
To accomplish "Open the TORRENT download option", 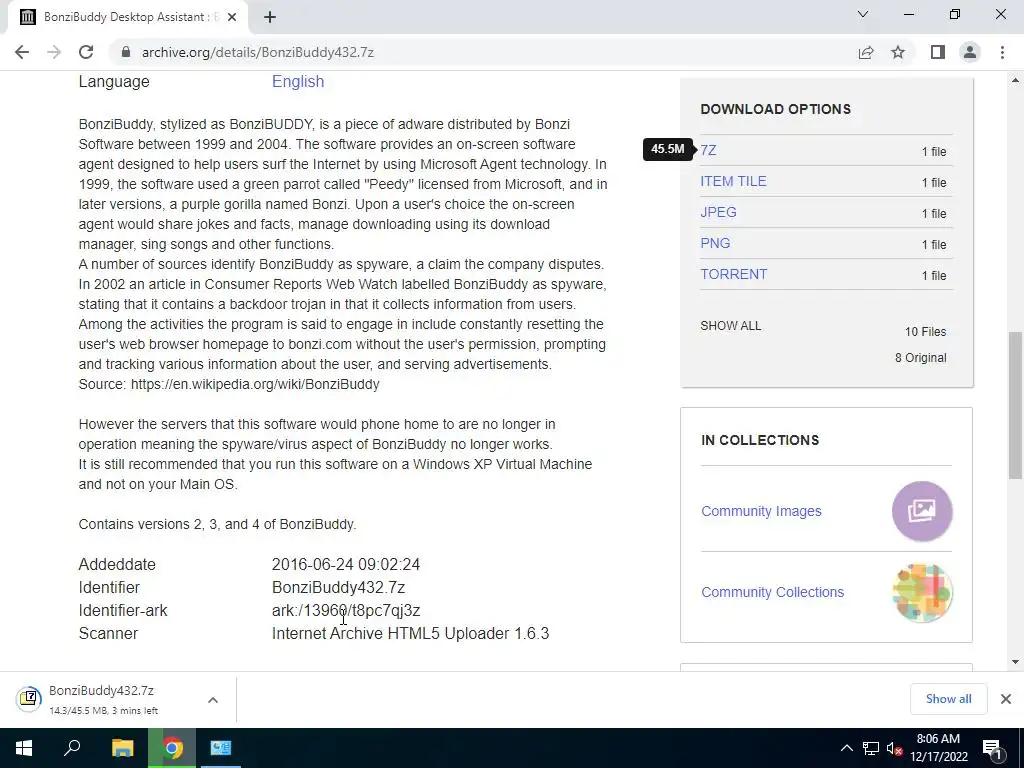I will tap(733, 274).
